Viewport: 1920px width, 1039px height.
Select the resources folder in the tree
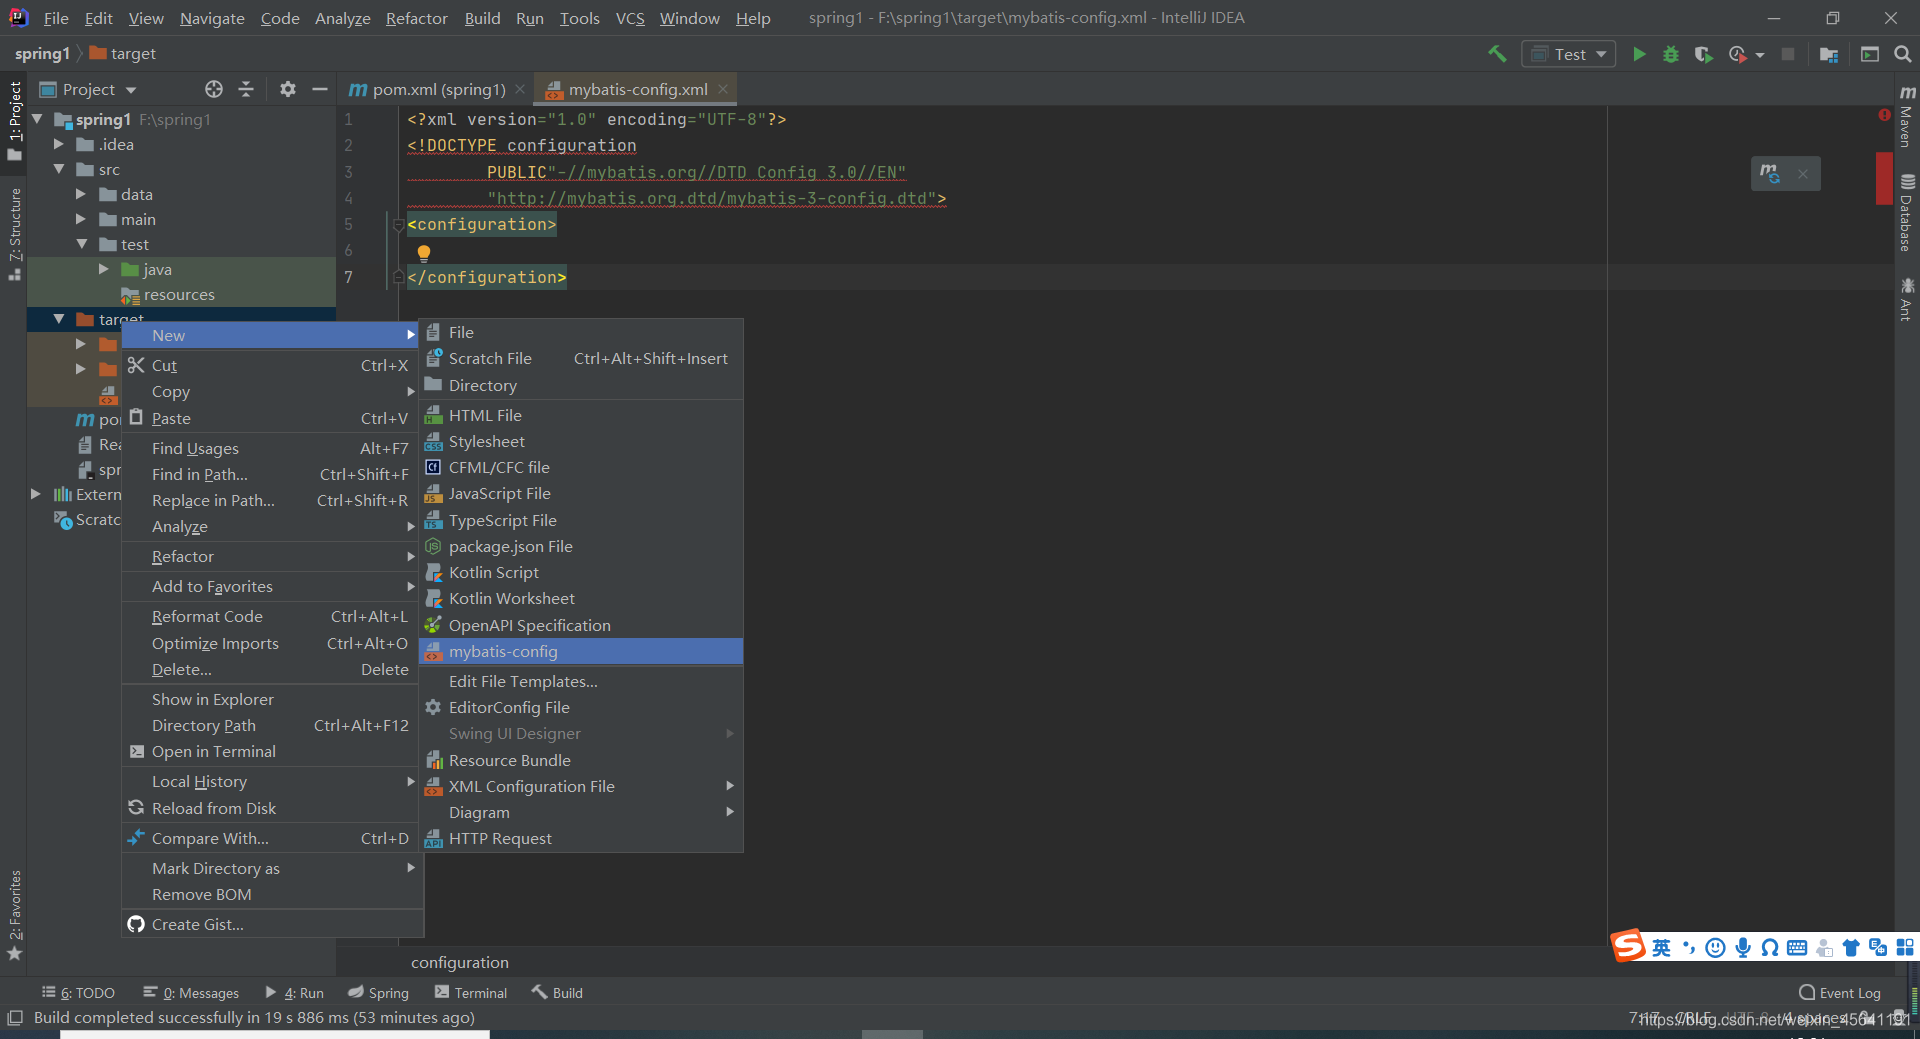coord(178,295)
